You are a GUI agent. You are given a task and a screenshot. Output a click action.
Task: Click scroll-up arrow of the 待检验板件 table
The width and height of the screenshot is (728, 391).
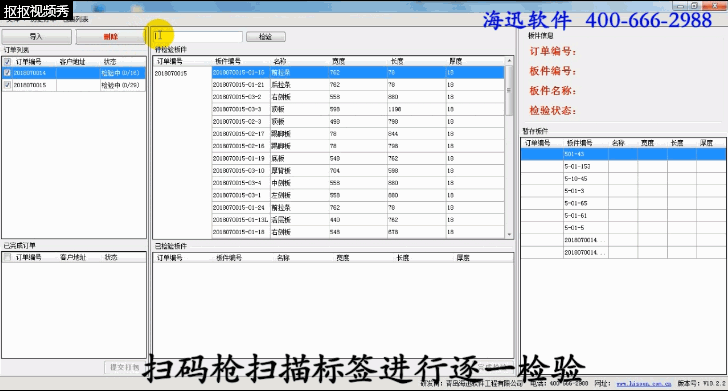click(x=509, y=61)
